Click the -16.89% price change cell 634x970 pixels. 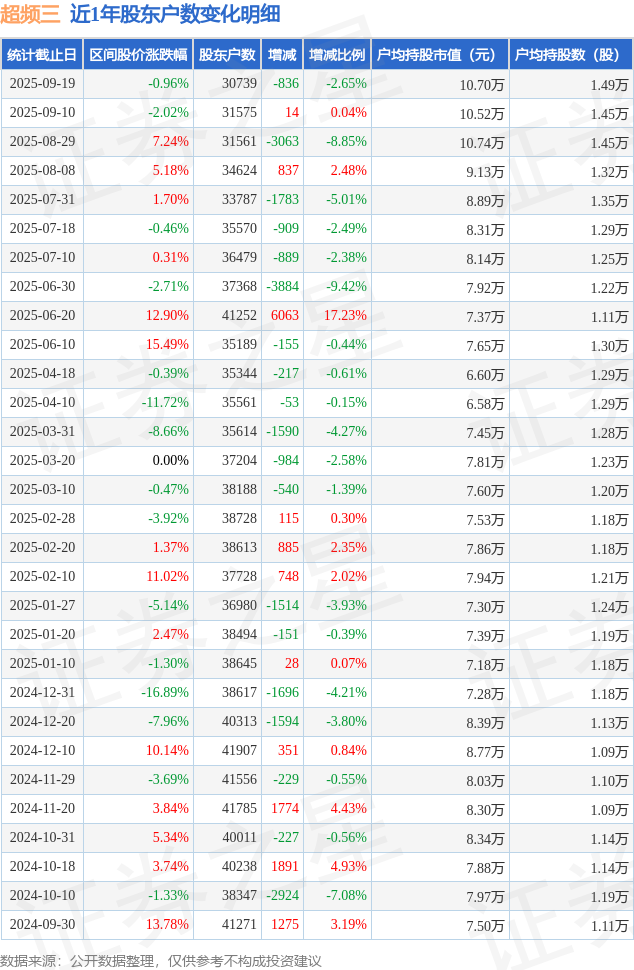[165, 693]
